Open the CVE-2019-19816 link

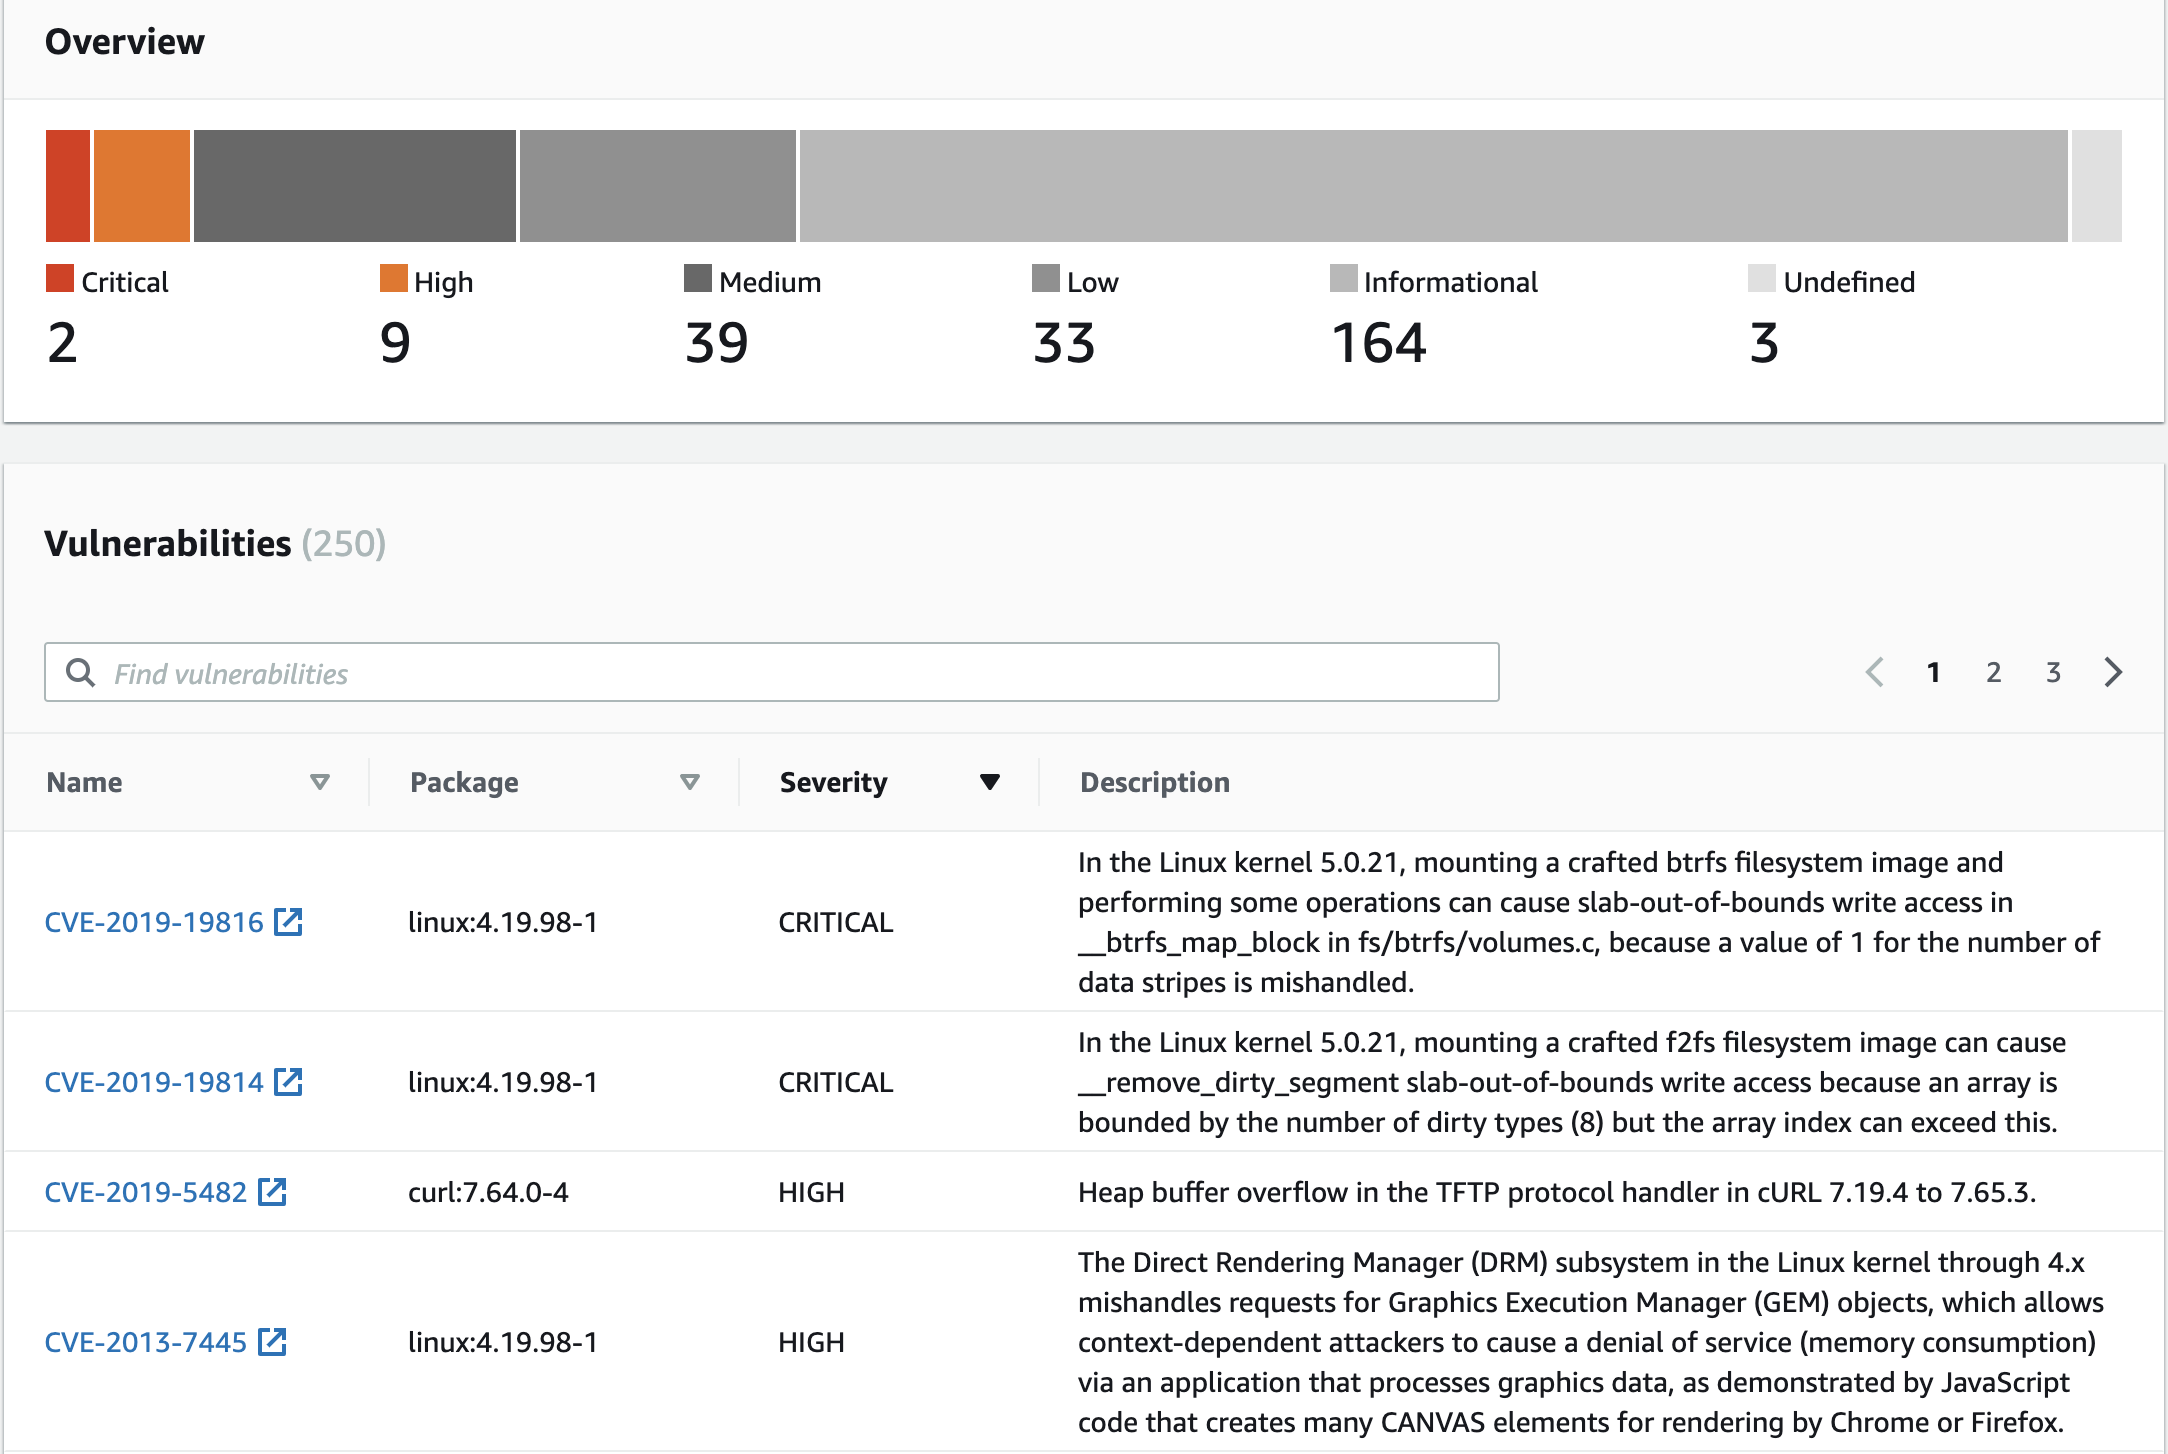coord(154,922)
